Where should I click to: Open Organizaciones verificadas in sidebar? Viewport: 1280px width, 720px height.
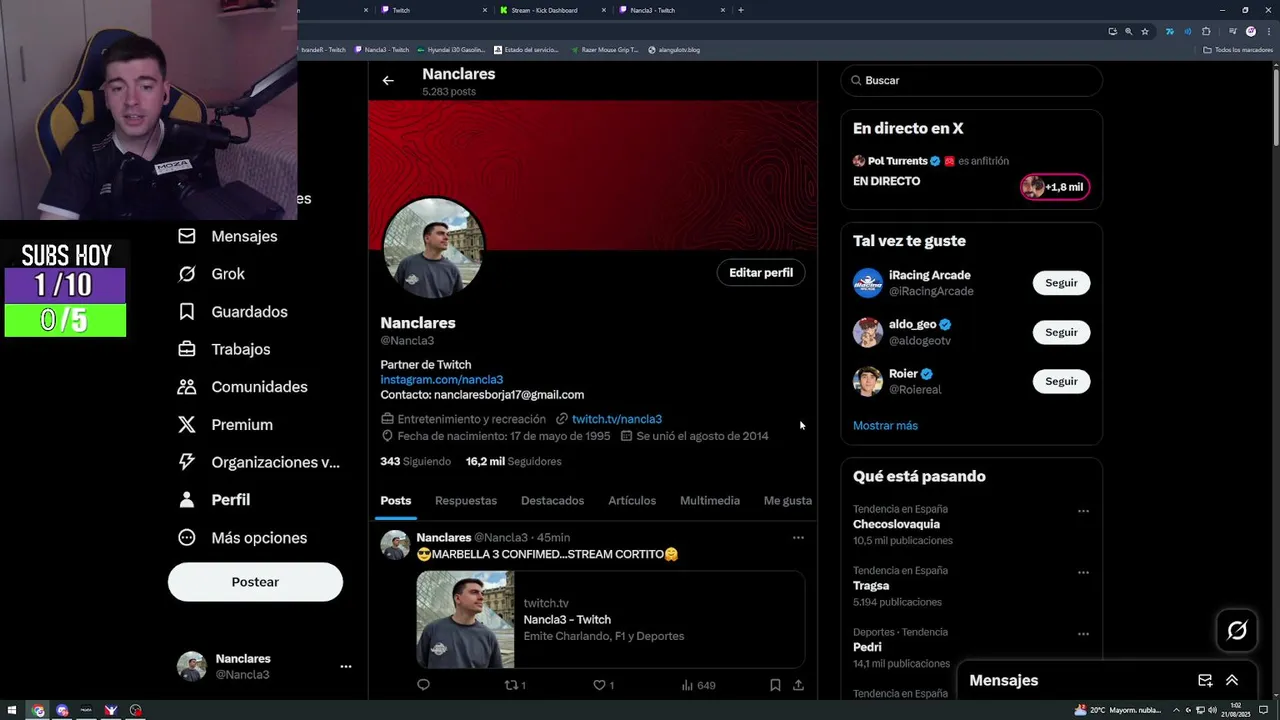[259, 462]
